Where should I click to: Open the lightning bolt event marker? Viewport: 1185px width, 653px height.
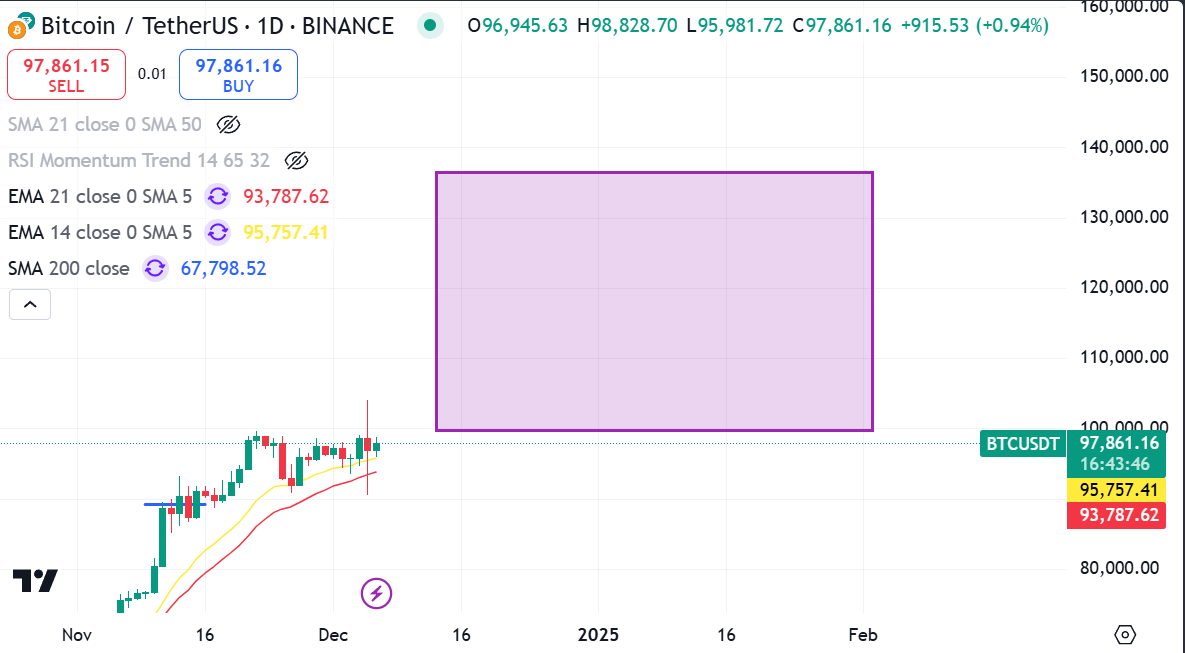click(376, 594)
